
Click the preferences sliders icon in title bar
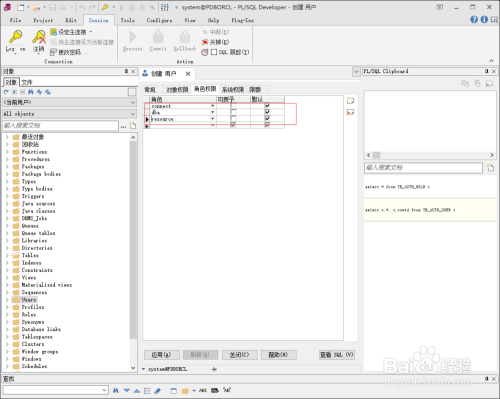165,7
